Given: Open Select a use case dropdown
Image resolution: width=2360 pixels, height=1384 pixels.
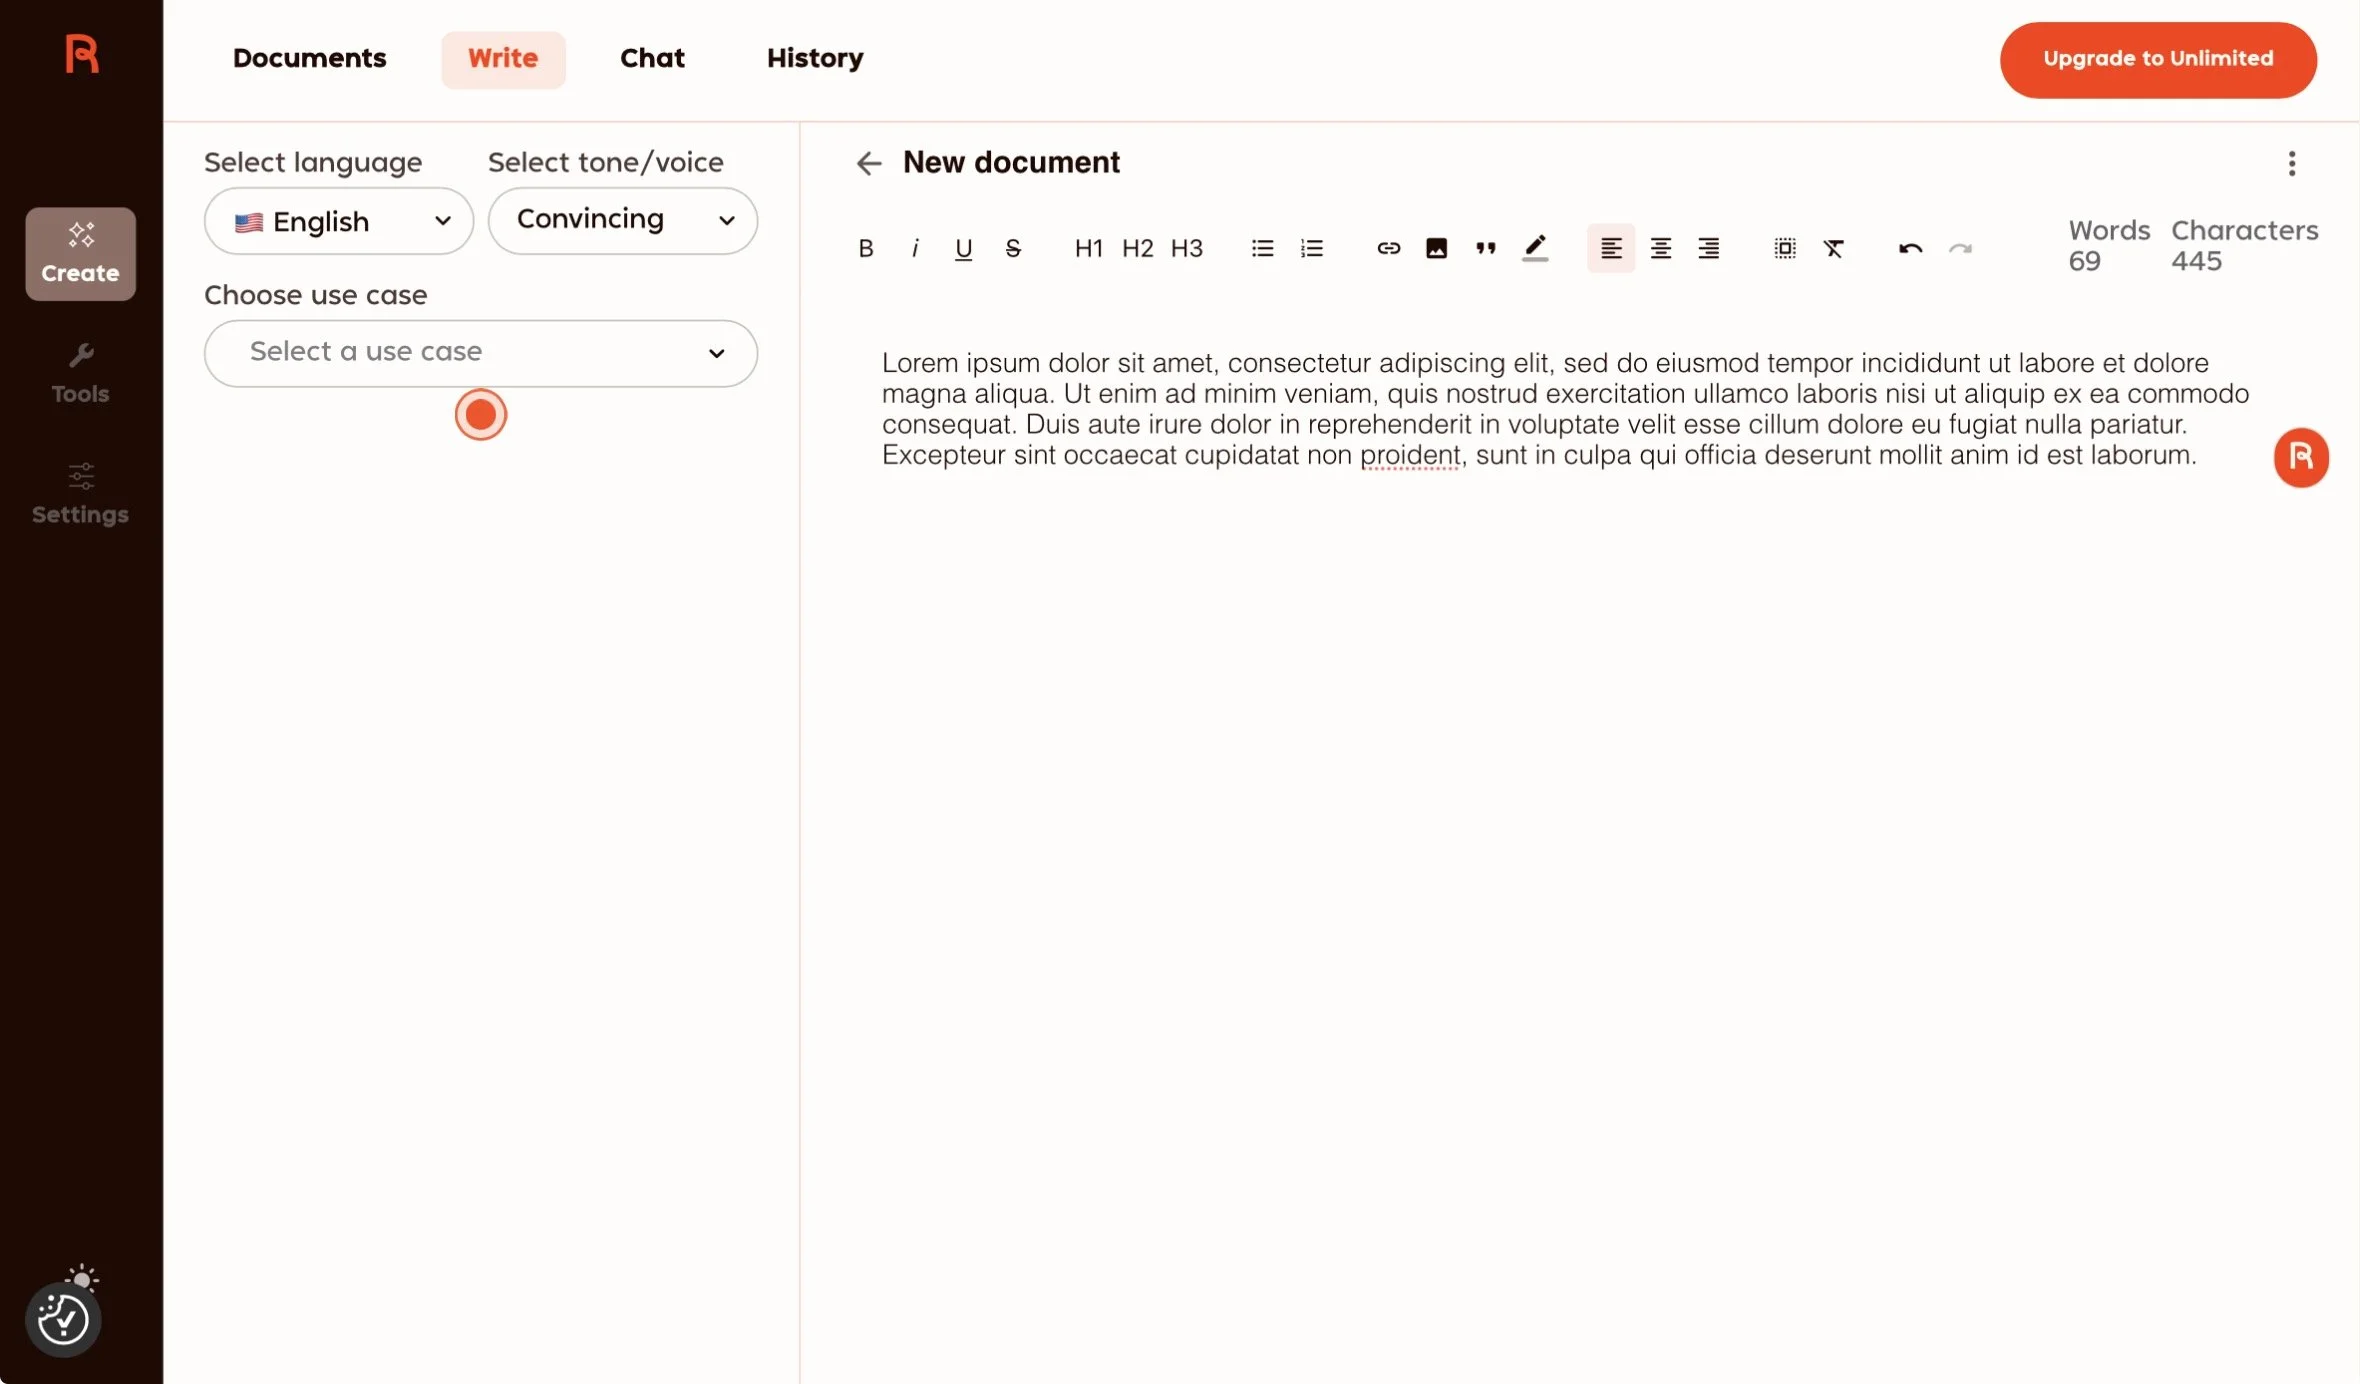Looking at the screenshot, I should [480, 353].
